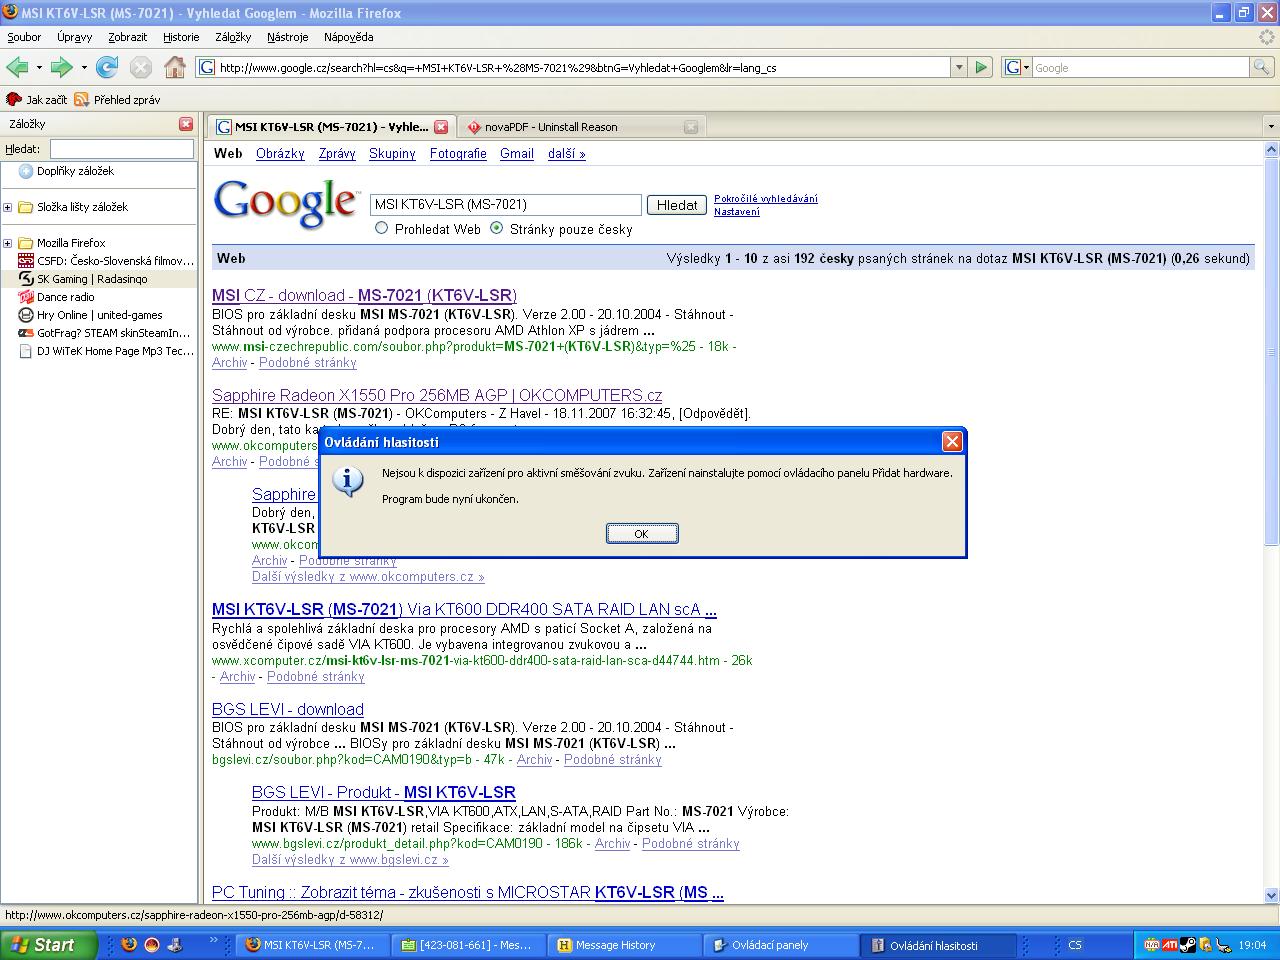The height and width of the screenshot is (960, 1280).
Task: Open the Back button history dropdown
Action: tap(39, 68)
